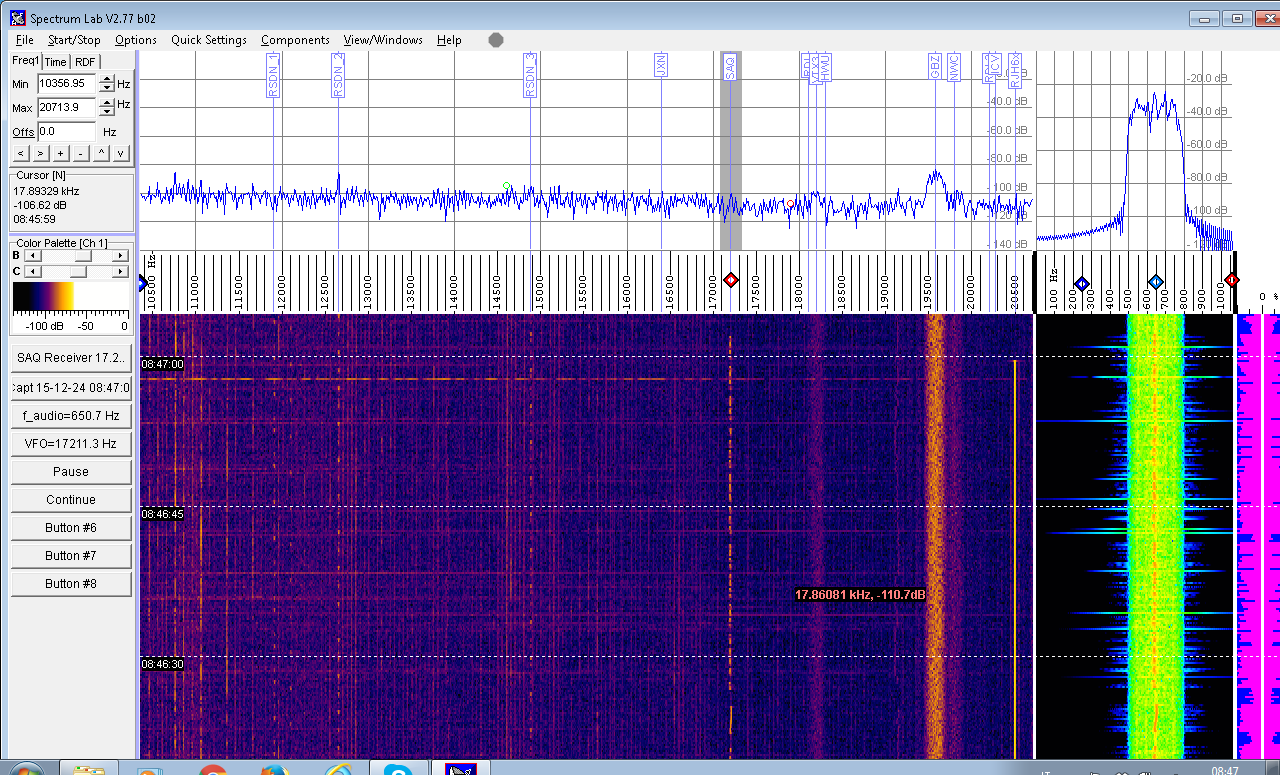Click 'Button #8'
Image resolution: width=1280 pixels, height=775 pixels.
(71, 583)
